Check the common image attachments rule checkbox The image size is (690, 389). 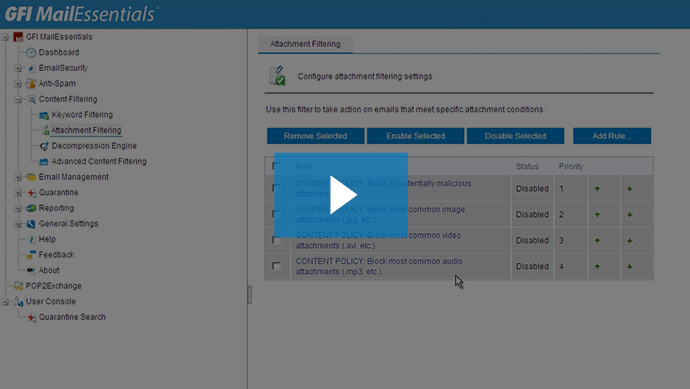(x=276, y=214)
